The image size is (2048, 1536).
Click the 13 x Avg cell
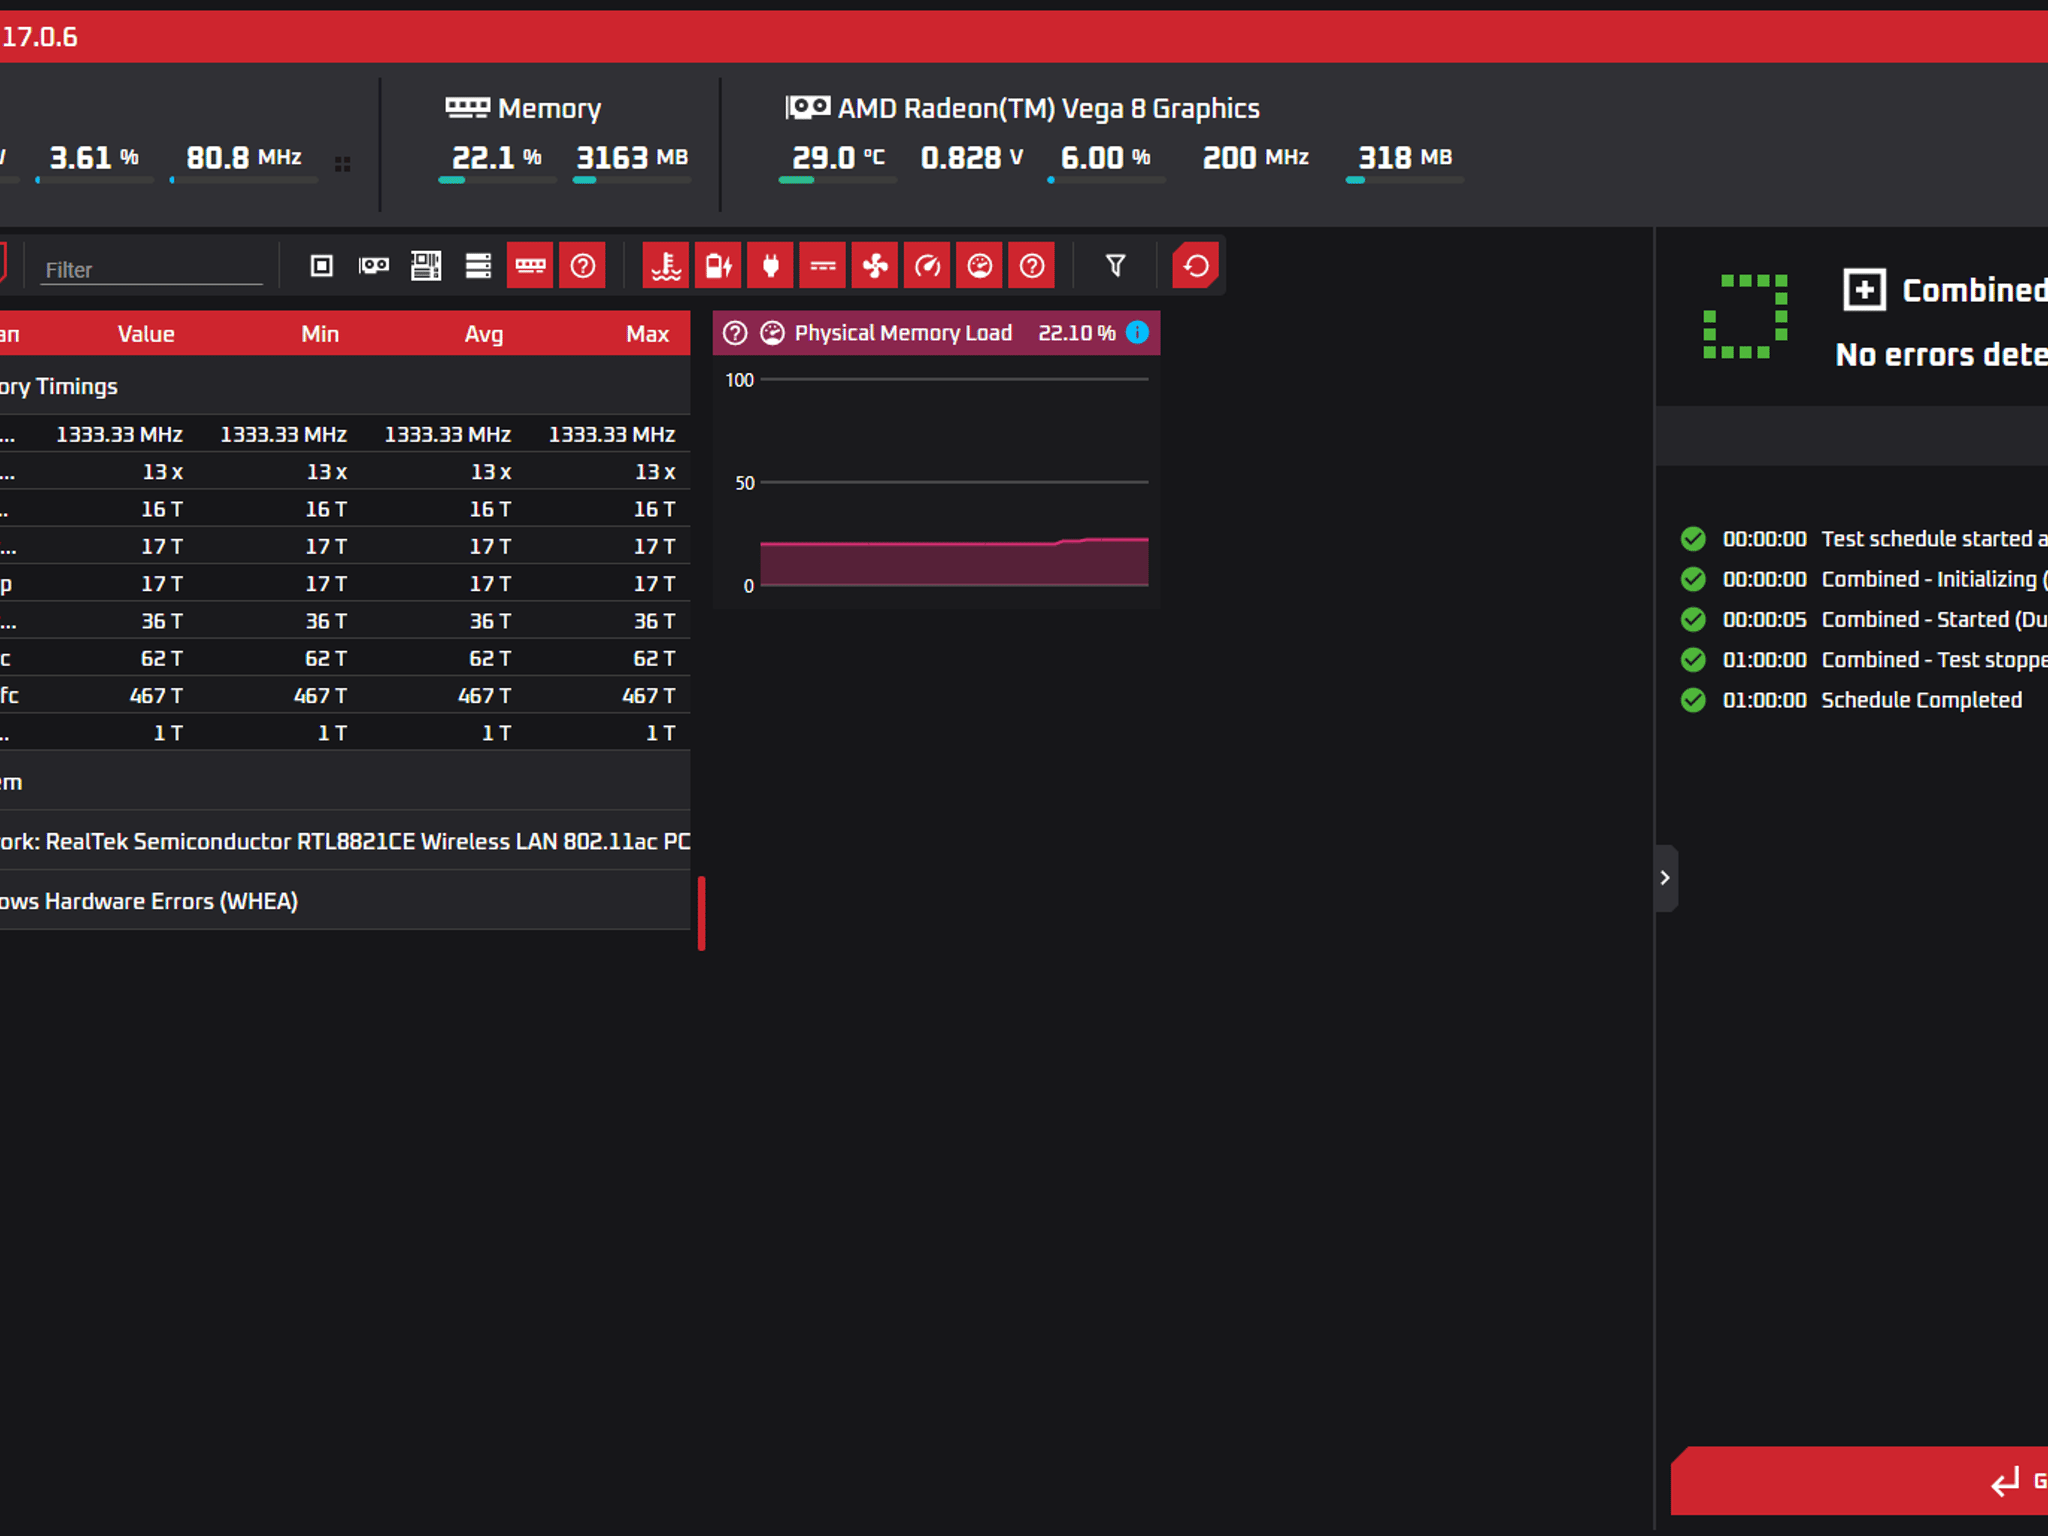tap(491, 472)
